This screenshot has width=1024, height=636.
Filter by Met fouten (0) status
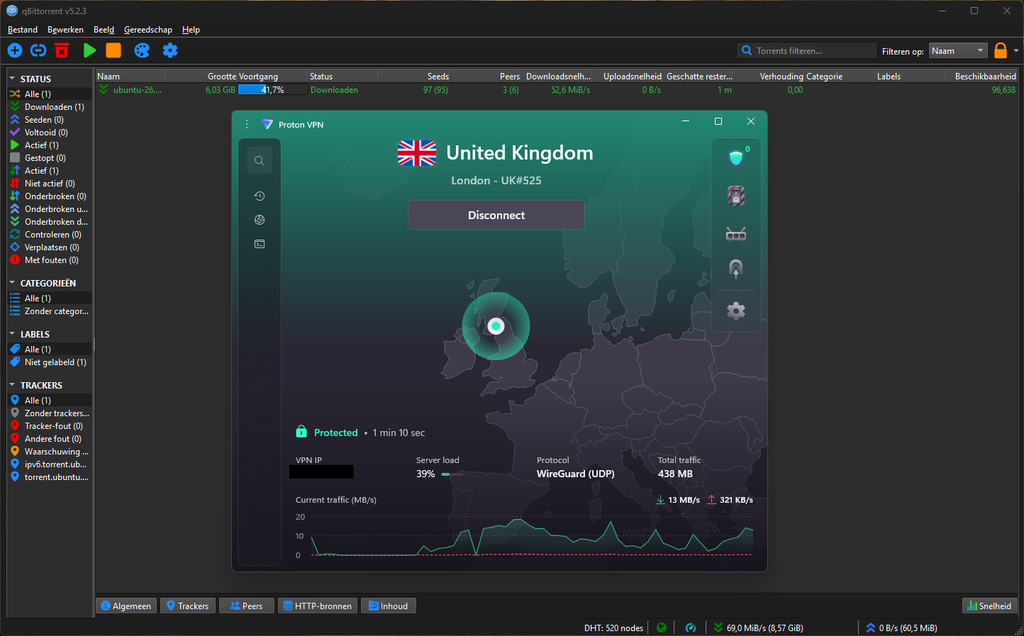click(x=50, y=260)
